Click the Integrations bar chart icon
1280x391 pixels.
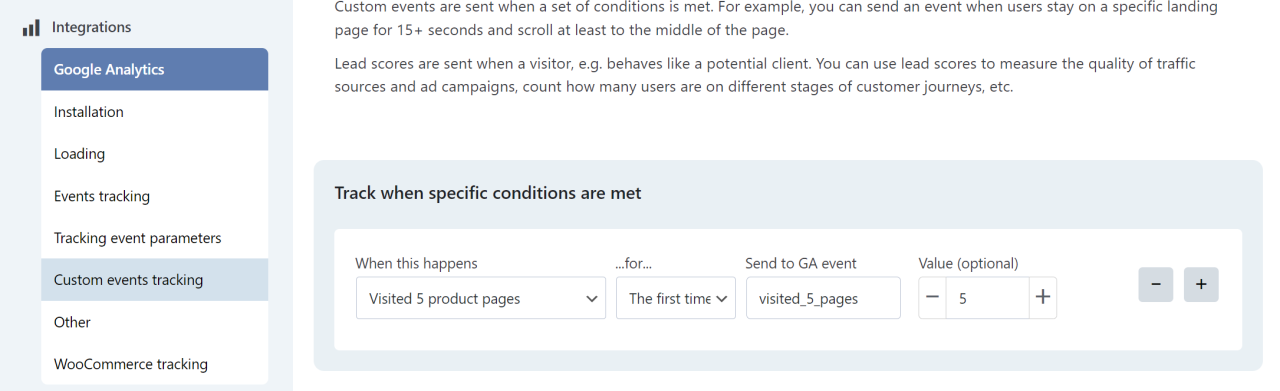(x=31, y=28)
